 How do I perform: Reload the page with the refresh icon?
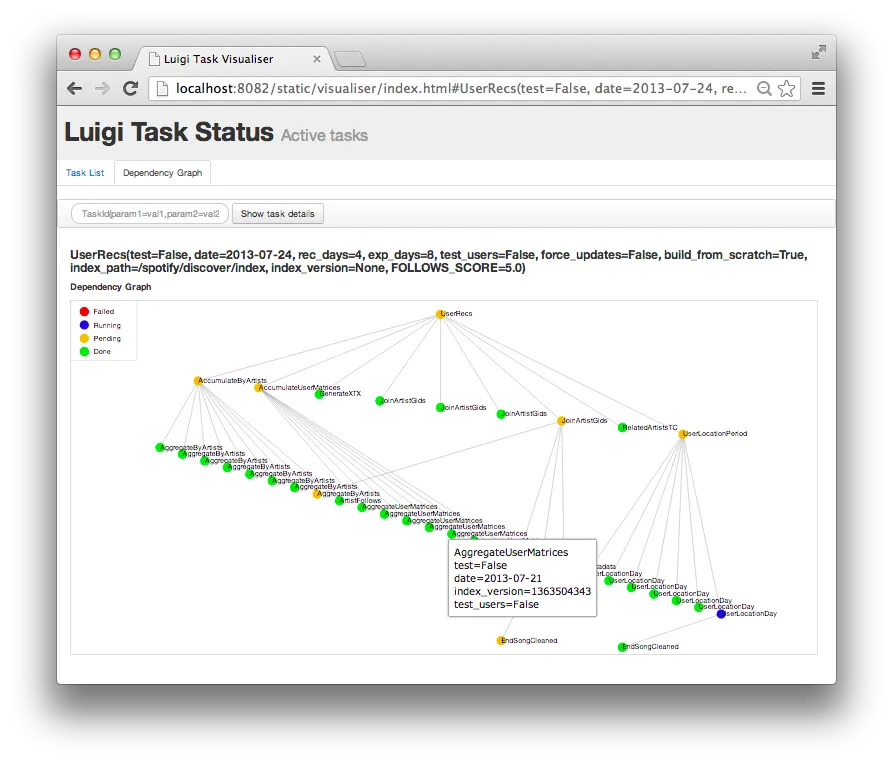tap(130, 88)
